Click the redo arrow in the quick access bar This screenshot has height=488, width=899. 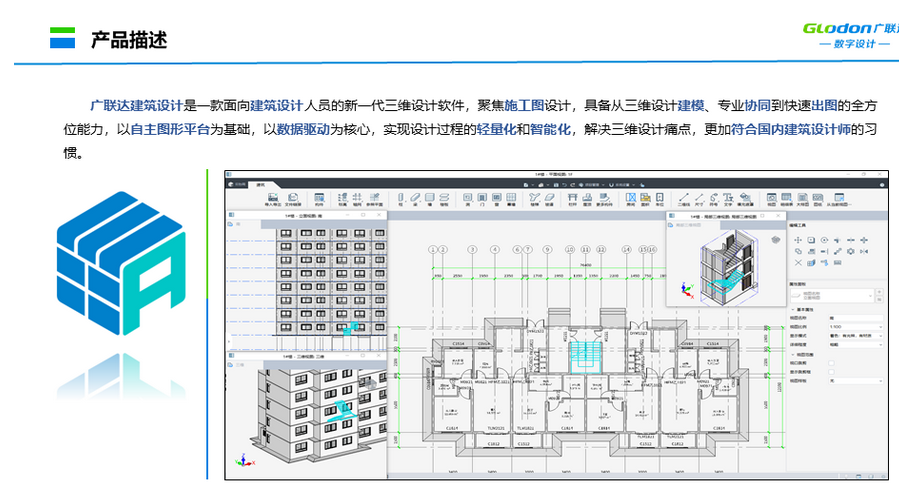pyautogui.click(x=572, y=185)
